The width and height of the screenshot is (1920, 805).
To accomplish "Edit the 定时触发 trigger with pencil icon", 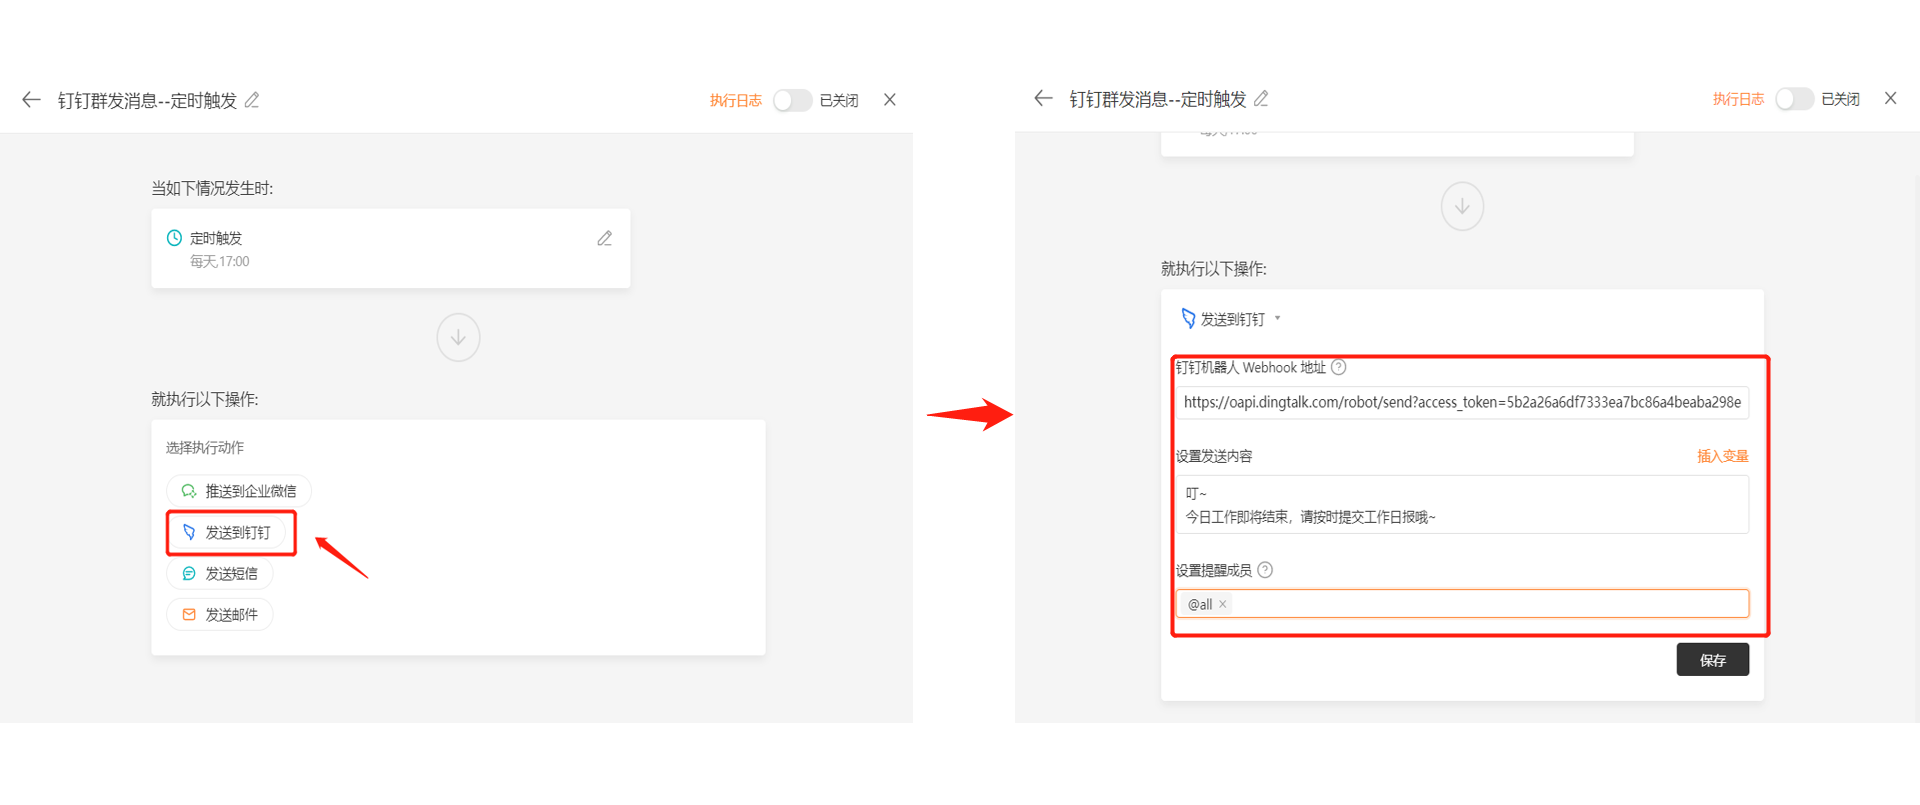I will pyautogui.click(x=605, y=238).
